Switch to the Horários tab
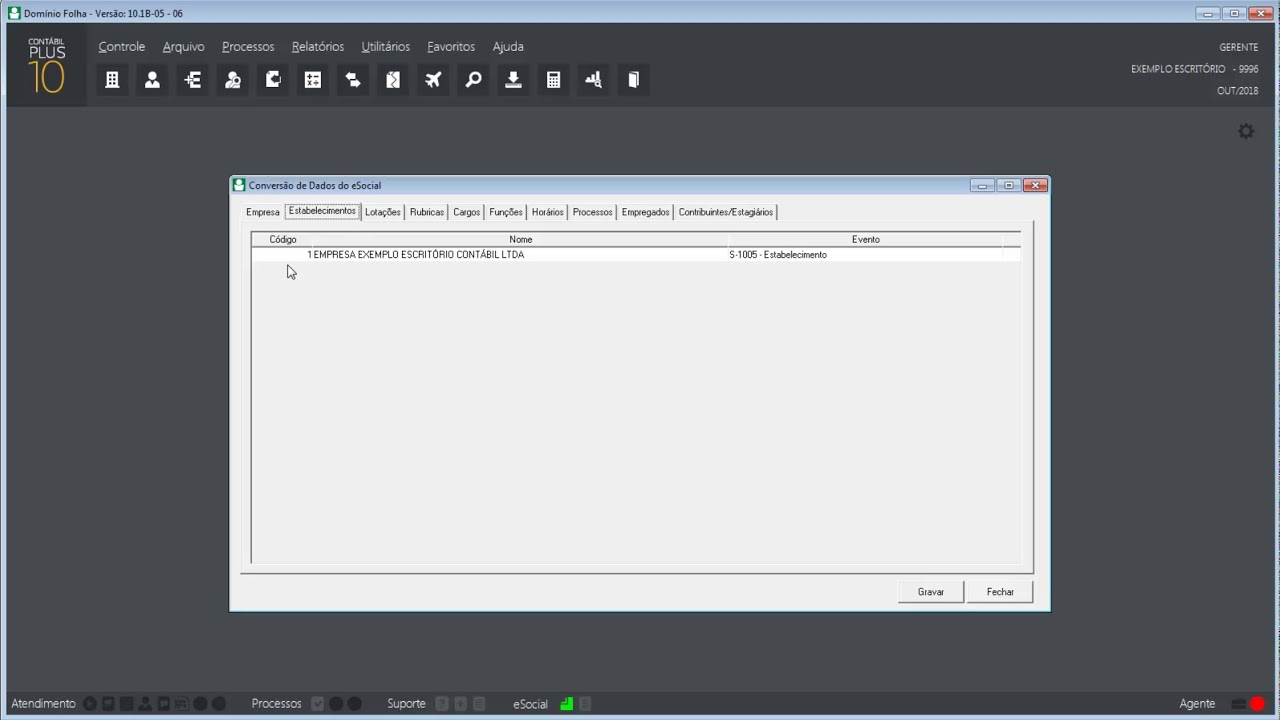This screenshot has width=1280, height=720. pyautogui.click(x=548, y=212)
